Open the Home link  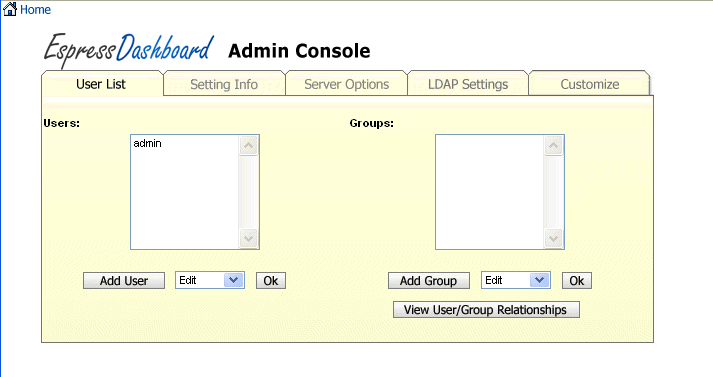pyautogui.click(x=35, y=10)
